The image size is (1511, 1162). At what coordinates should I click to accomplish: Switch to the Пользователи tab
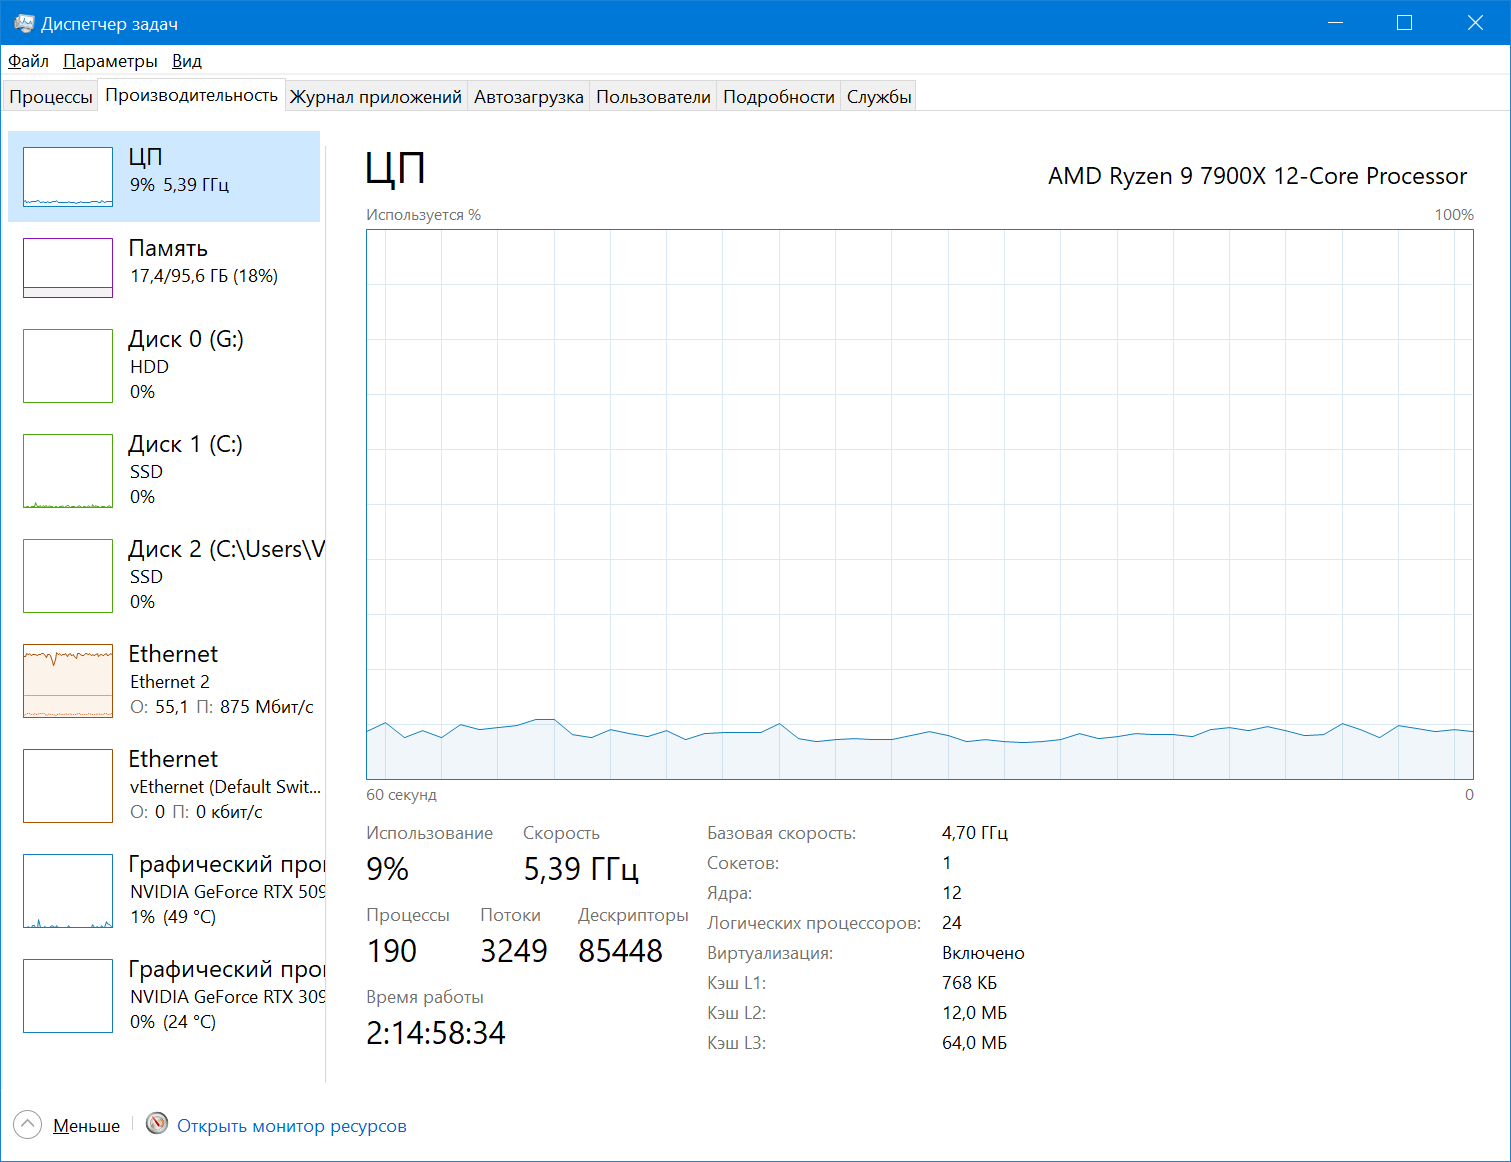point(653,97)
